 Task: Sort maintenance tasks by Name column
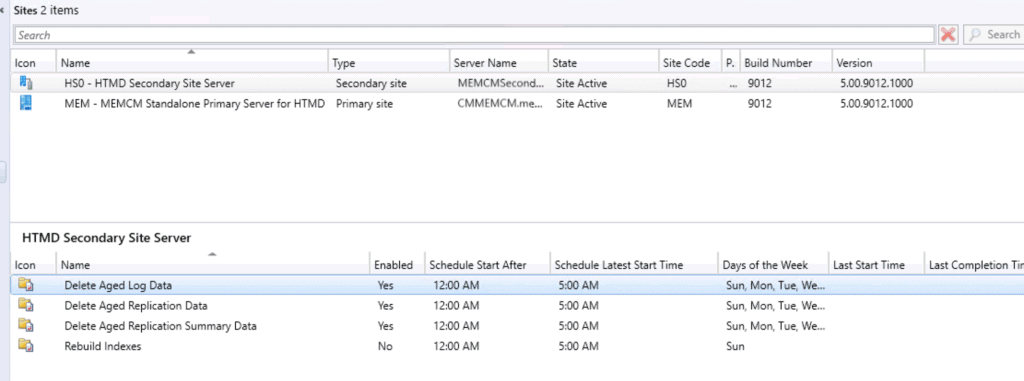[213, 265]
